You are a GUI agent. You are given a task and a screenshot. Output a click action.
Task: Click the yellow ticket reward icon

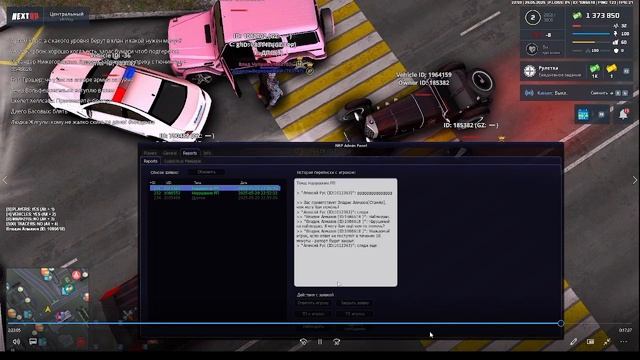[611, 69]
